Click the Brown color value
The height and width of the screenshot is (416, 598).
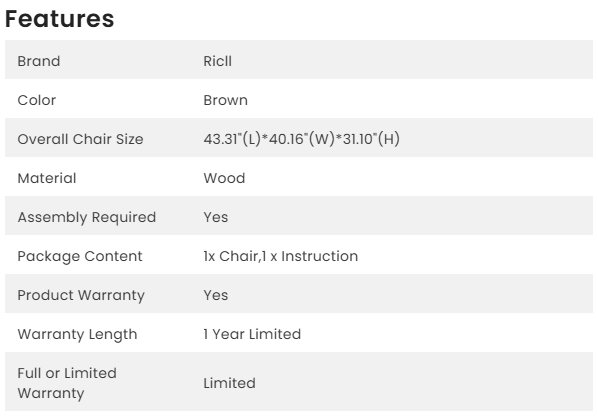tap(225, 100)
